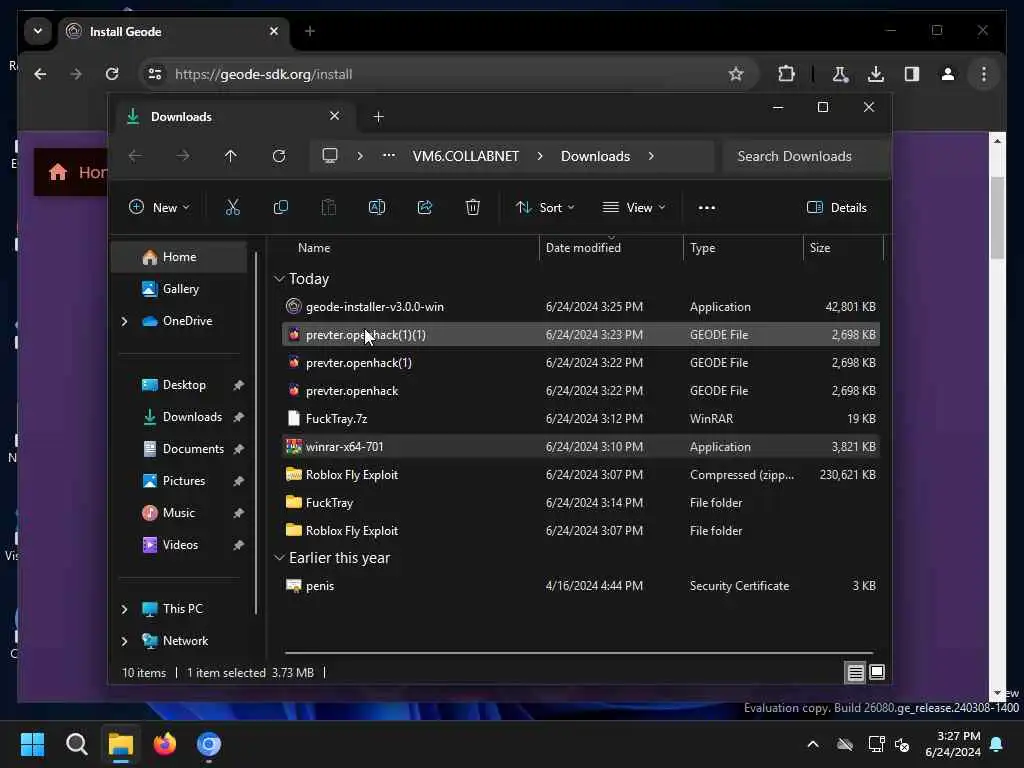Click the Delete trash can icon
1024x768 pixels.
(x=473, y=208)
